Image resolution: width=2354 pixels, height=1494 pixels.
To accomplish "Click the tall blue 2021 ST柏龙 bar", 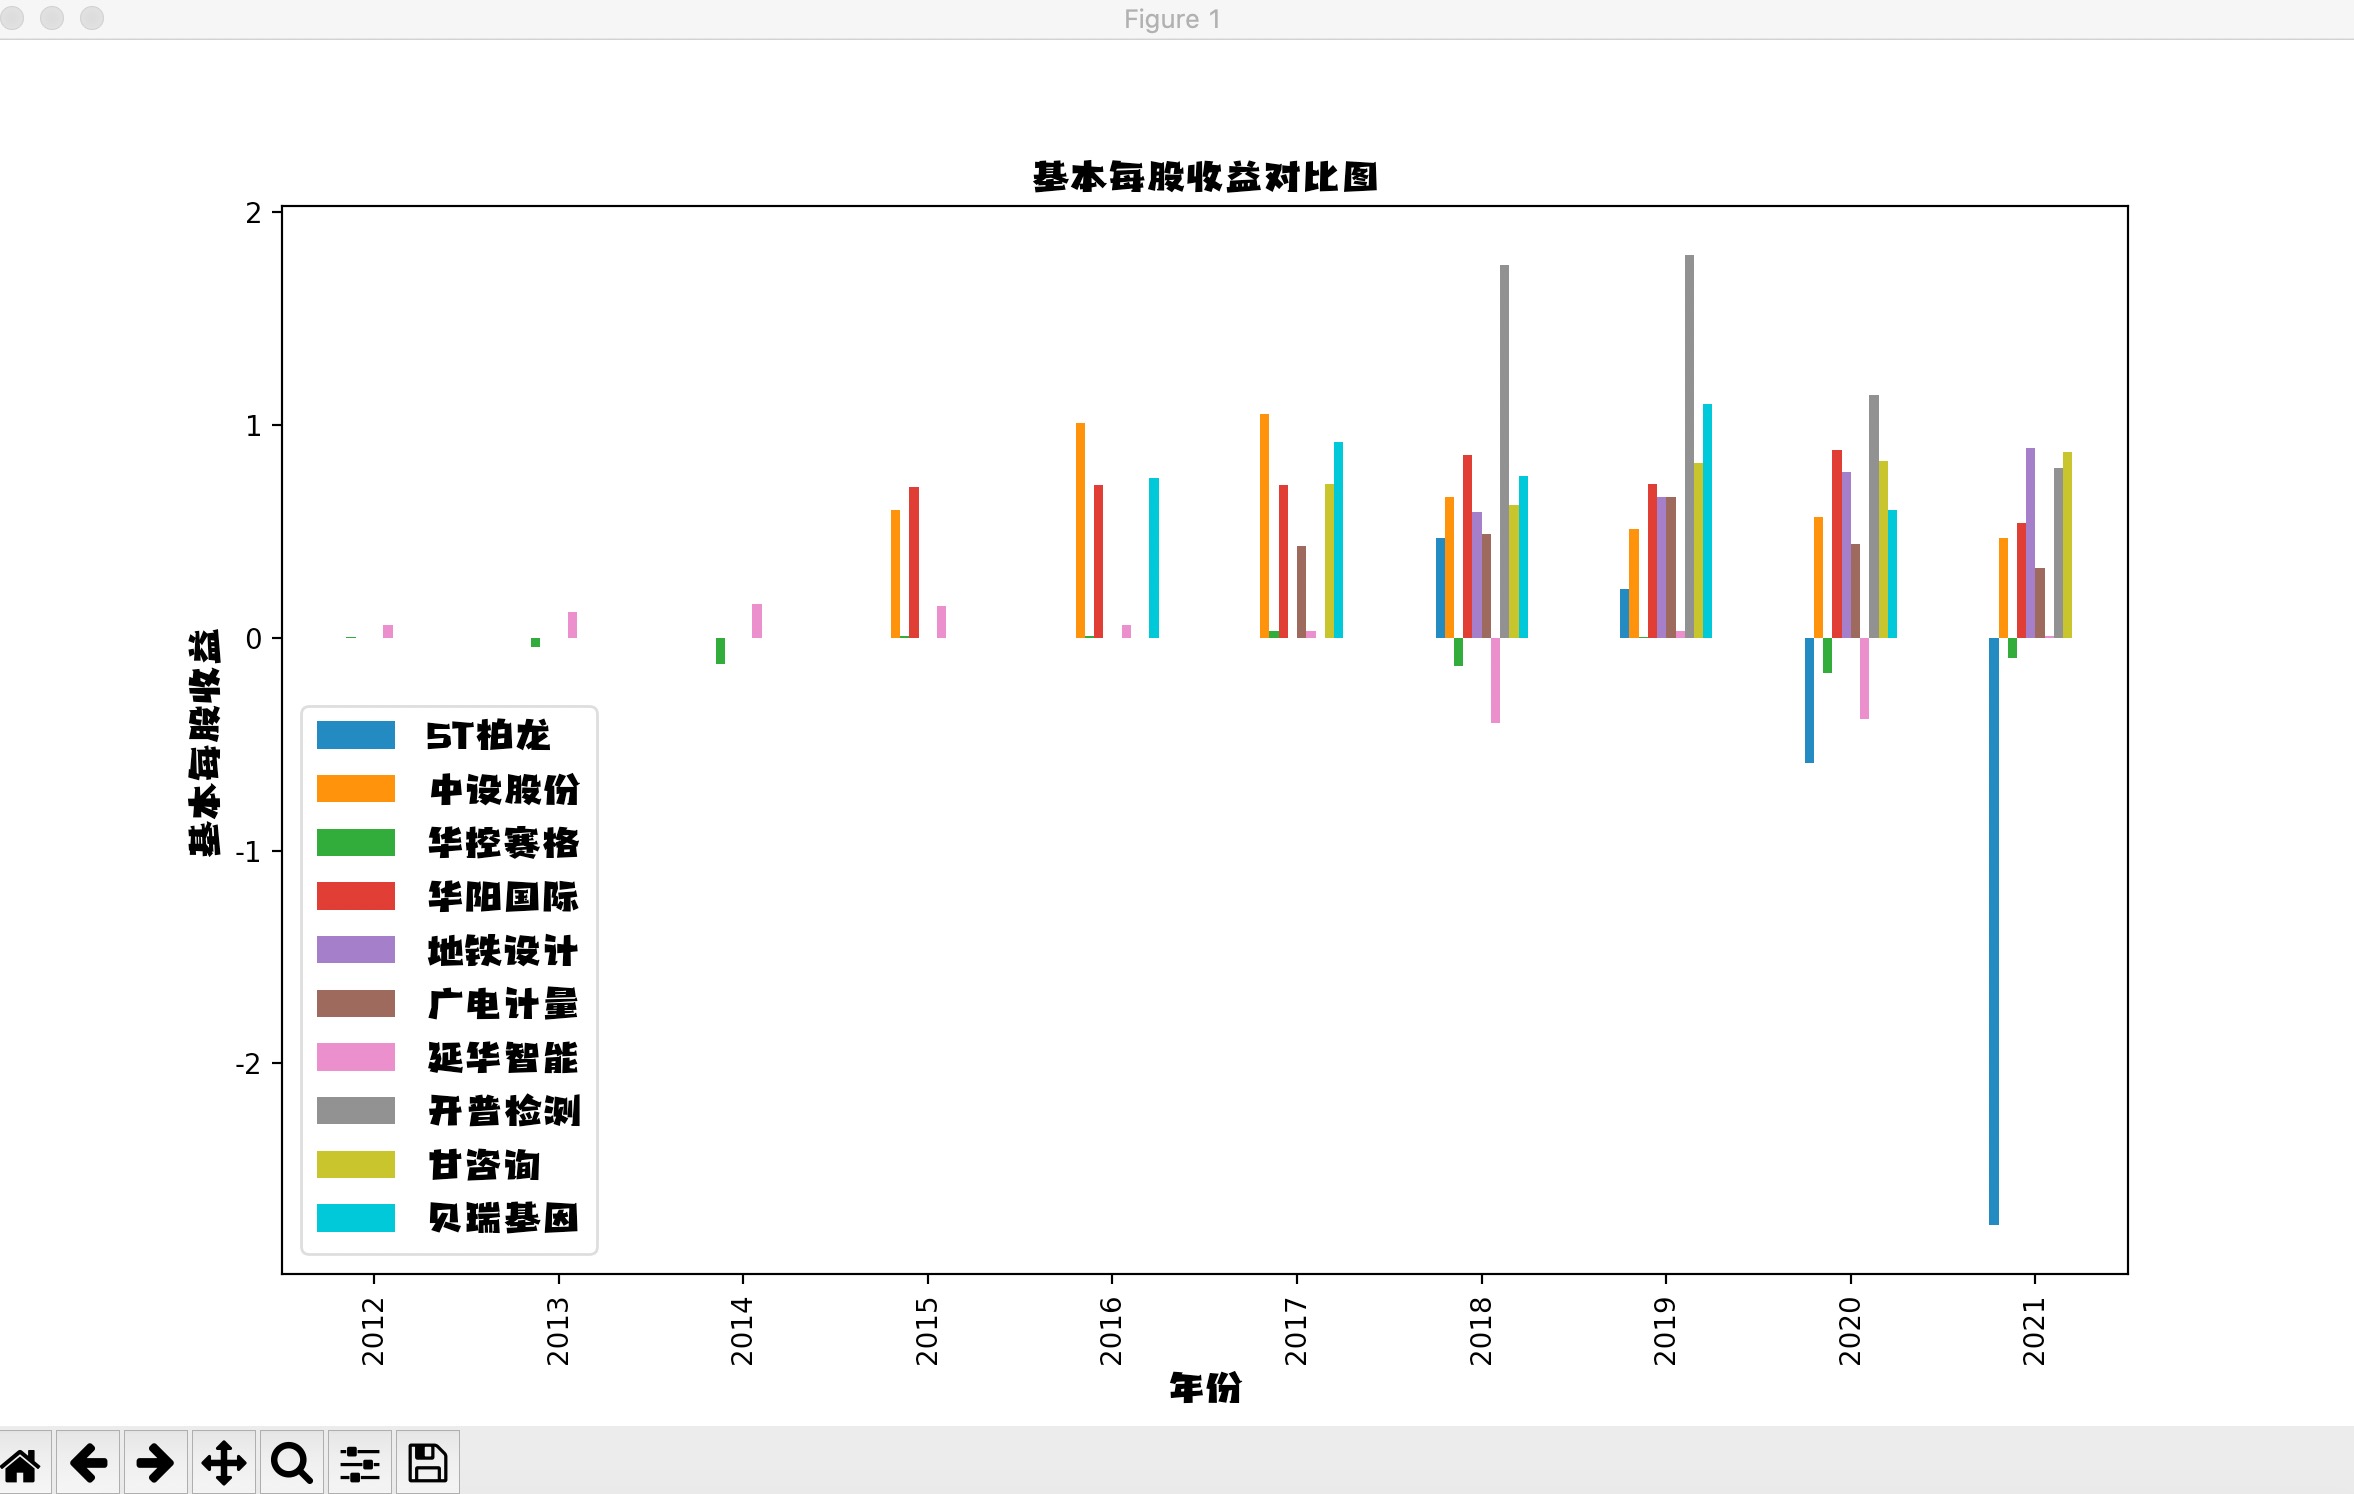I will pyautogui.click(x=1994, y=931).
